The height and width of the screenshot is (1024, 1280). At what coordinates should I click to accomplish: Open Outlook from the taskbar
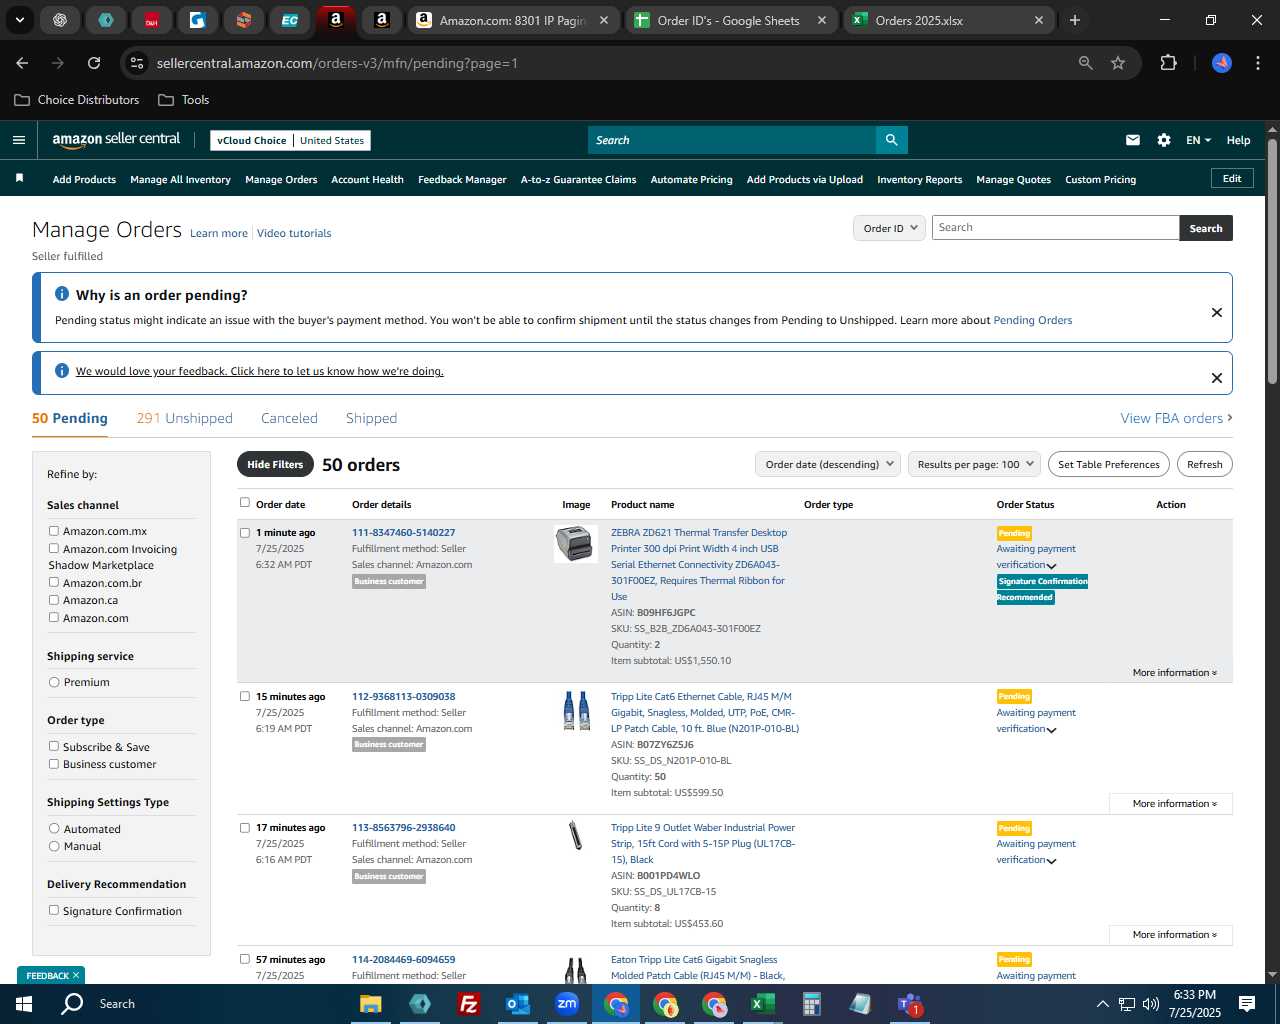[517, 1004]
